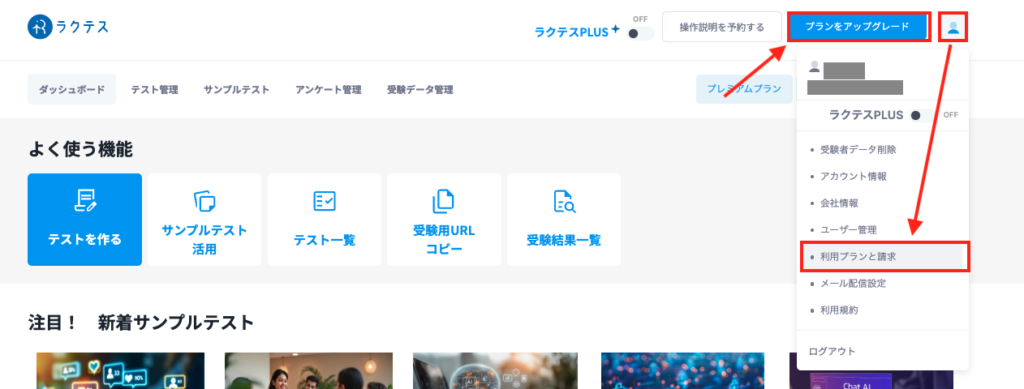Toggle the ラクテスPLUS switch in header
The image size is (1024, 389).
pos(640,33)
